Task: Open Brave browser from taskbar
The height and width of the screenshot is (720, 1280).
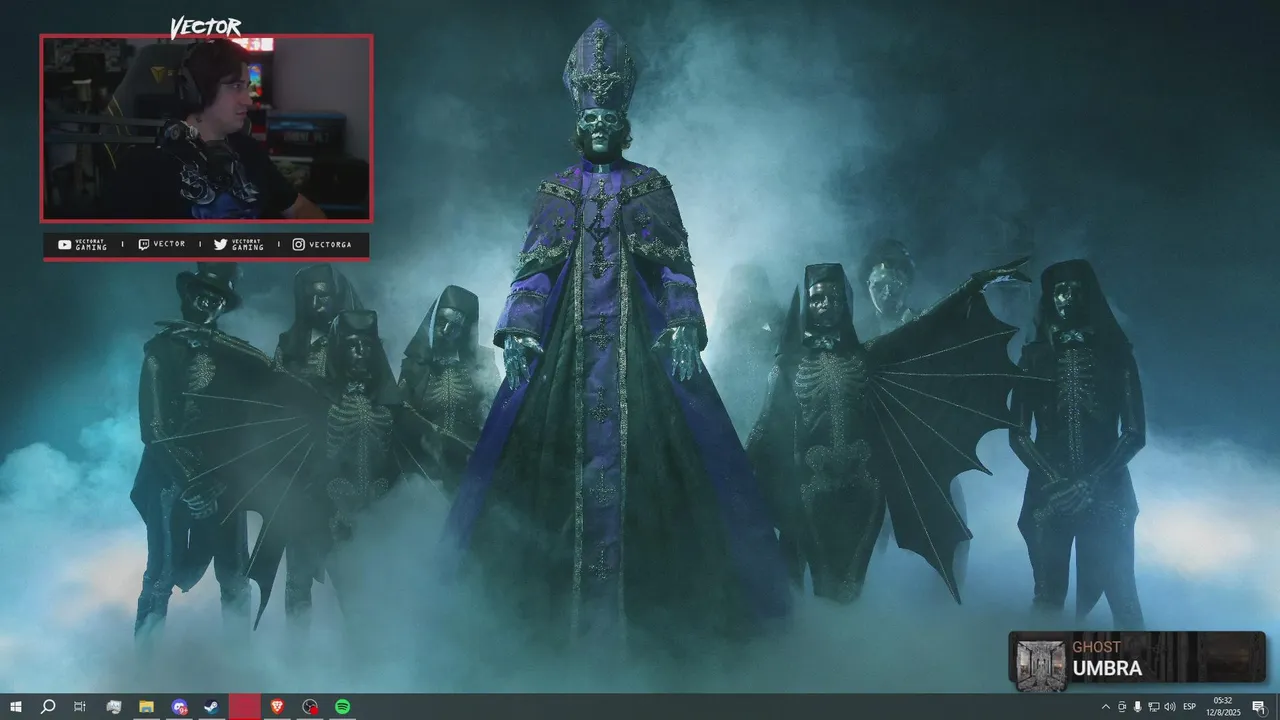Action: click(x=277, y=707)
